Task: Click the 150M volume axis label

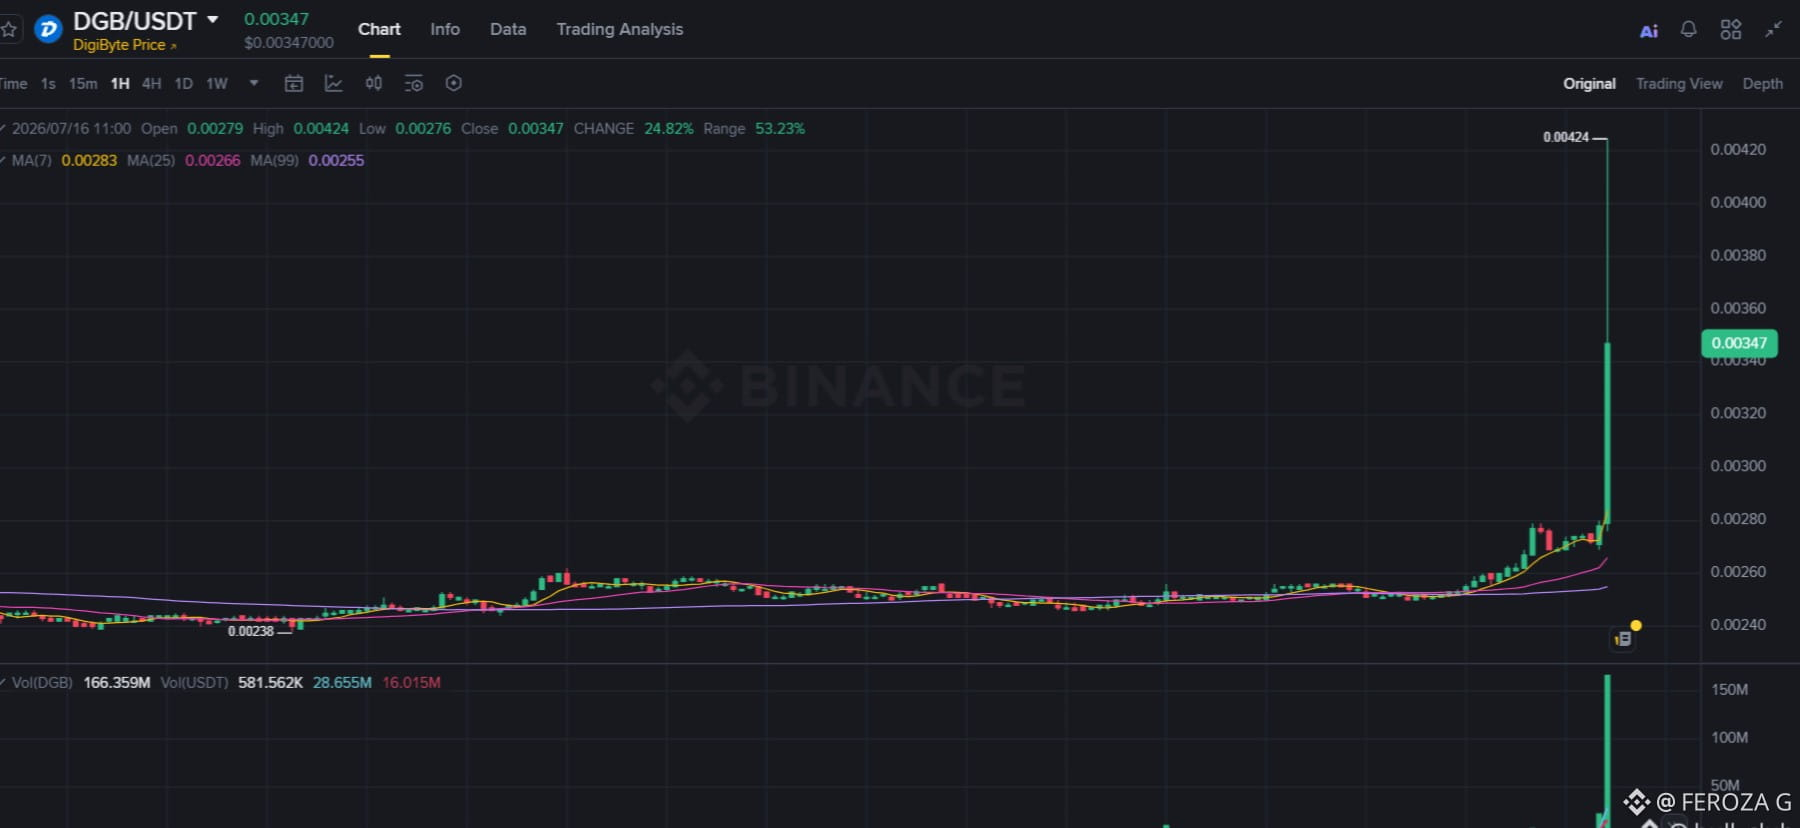Action: tap(1730, 690)
